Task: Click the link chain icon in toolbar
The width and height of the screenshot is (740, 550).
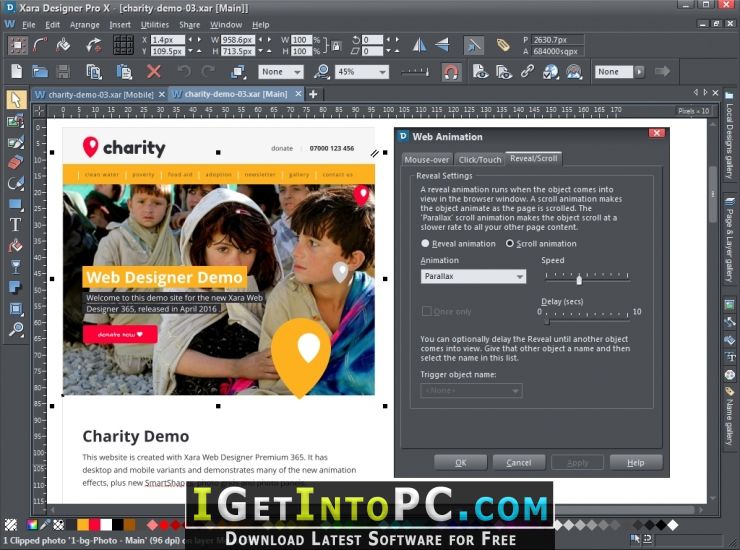Action: 527,72
